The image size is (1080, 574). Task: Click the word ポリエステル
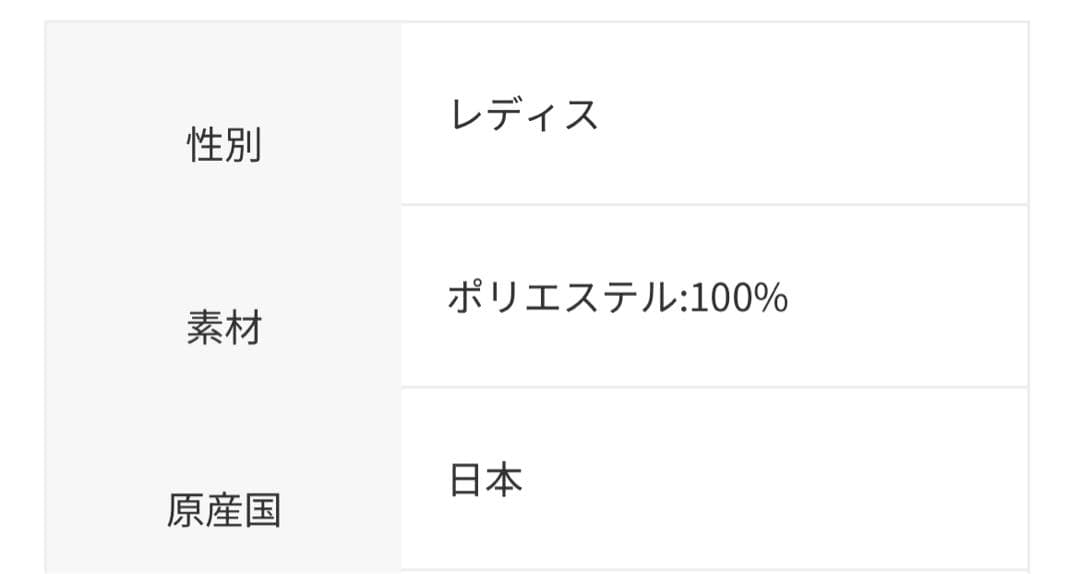(x=561, y=298)
